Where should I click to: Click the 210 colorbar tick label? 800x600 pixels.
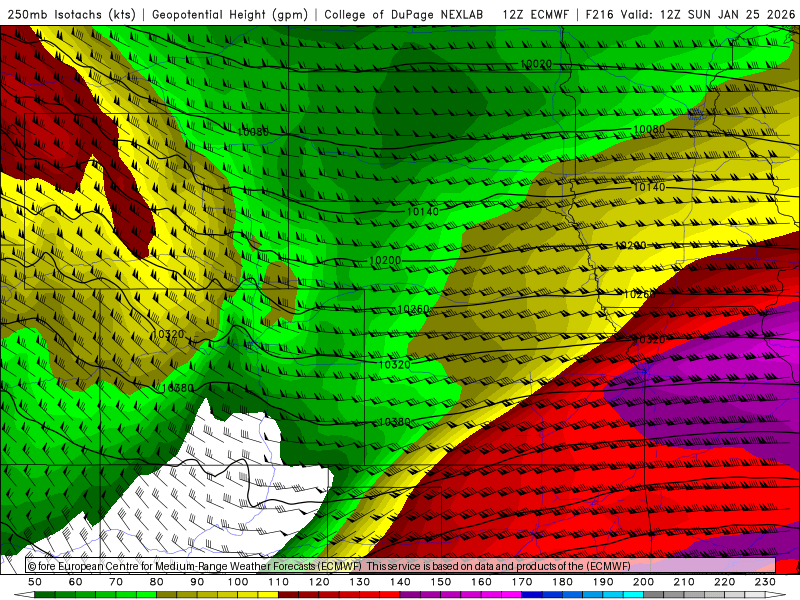pos(684,582)
